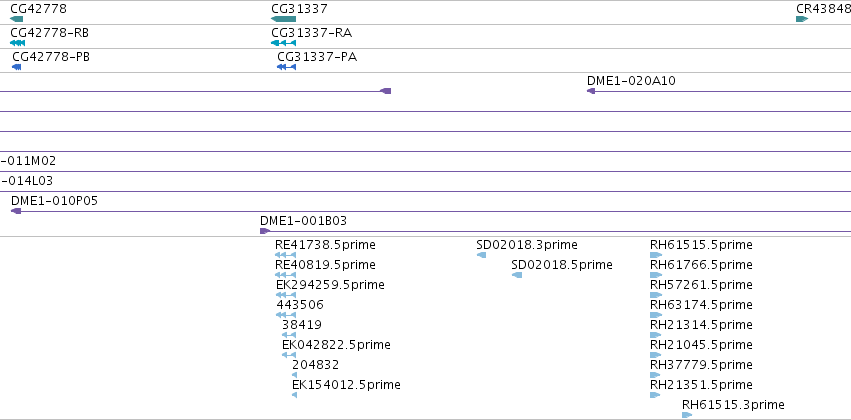
Task: Select the -014L03 clone label
Action: point(27,181)
